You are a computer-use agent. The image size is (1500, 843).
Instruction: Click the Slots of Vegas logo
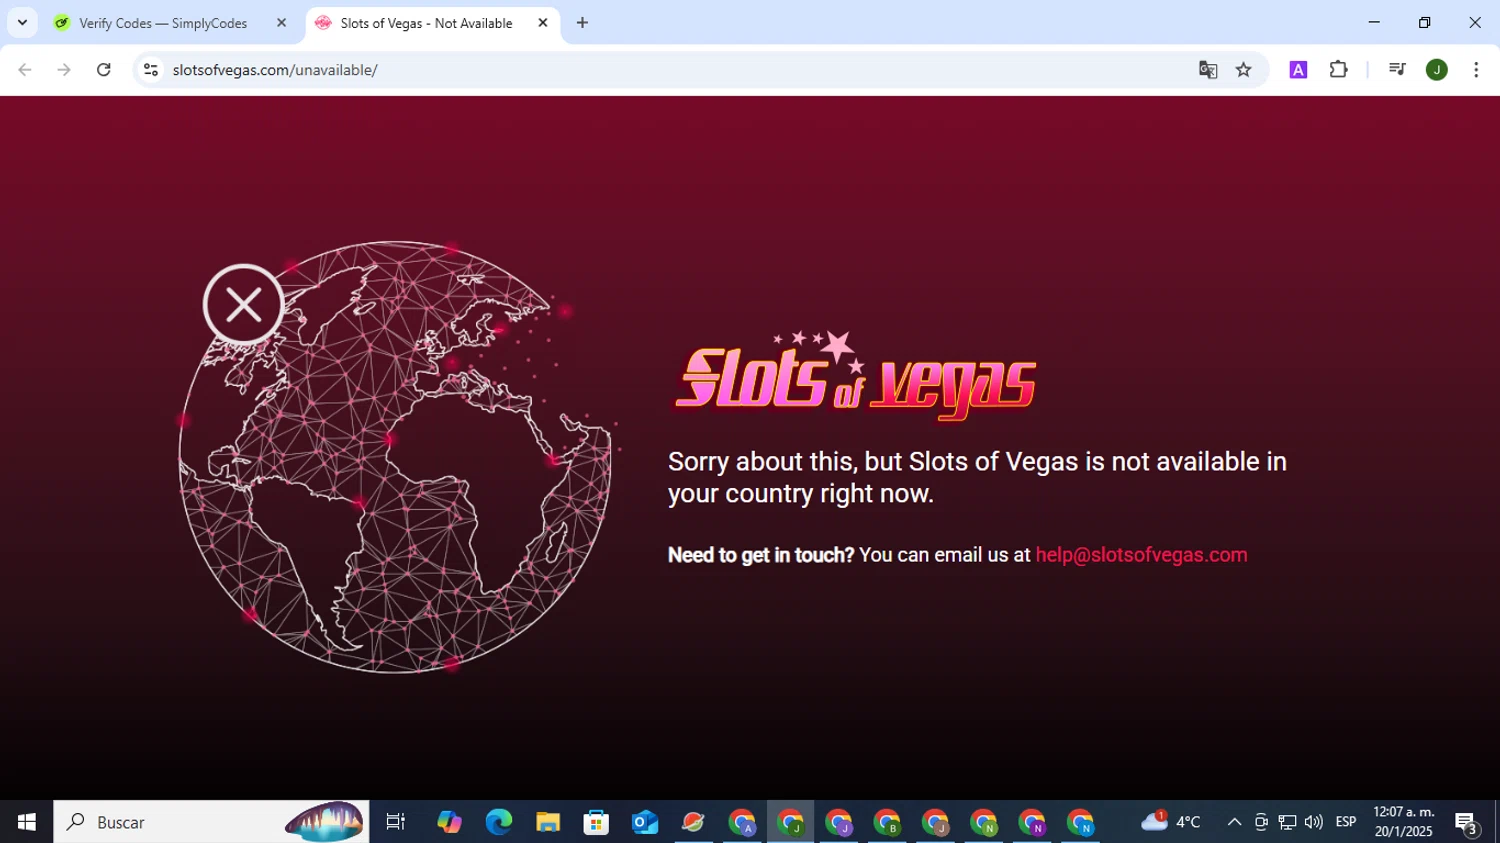point(856,375)
